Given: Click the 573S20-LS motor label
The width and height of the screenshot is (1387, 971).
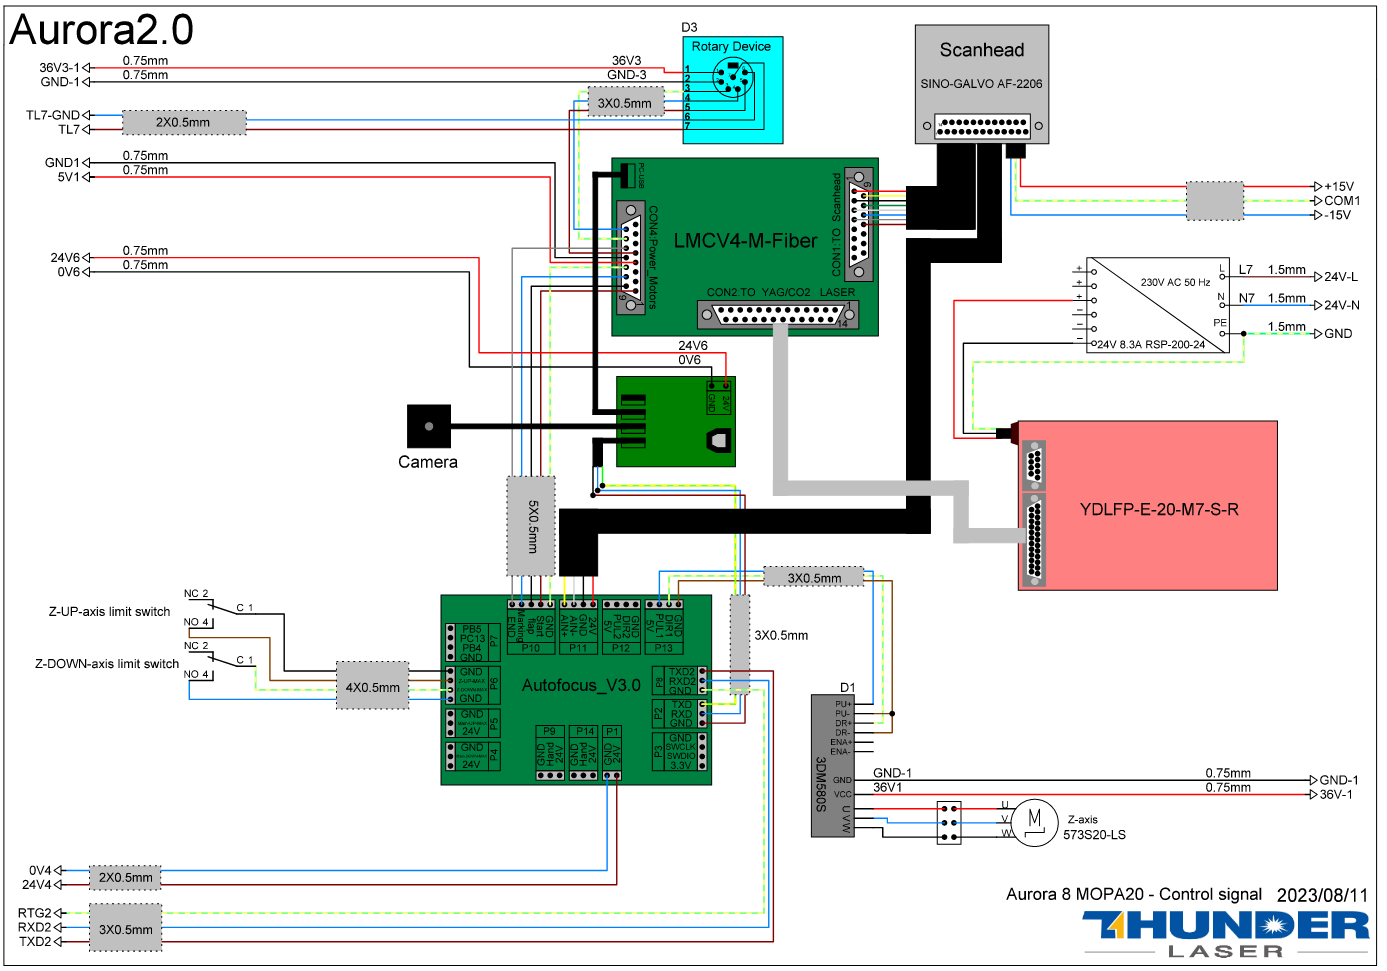Looking at the screenshot, I should [1094, 835].
